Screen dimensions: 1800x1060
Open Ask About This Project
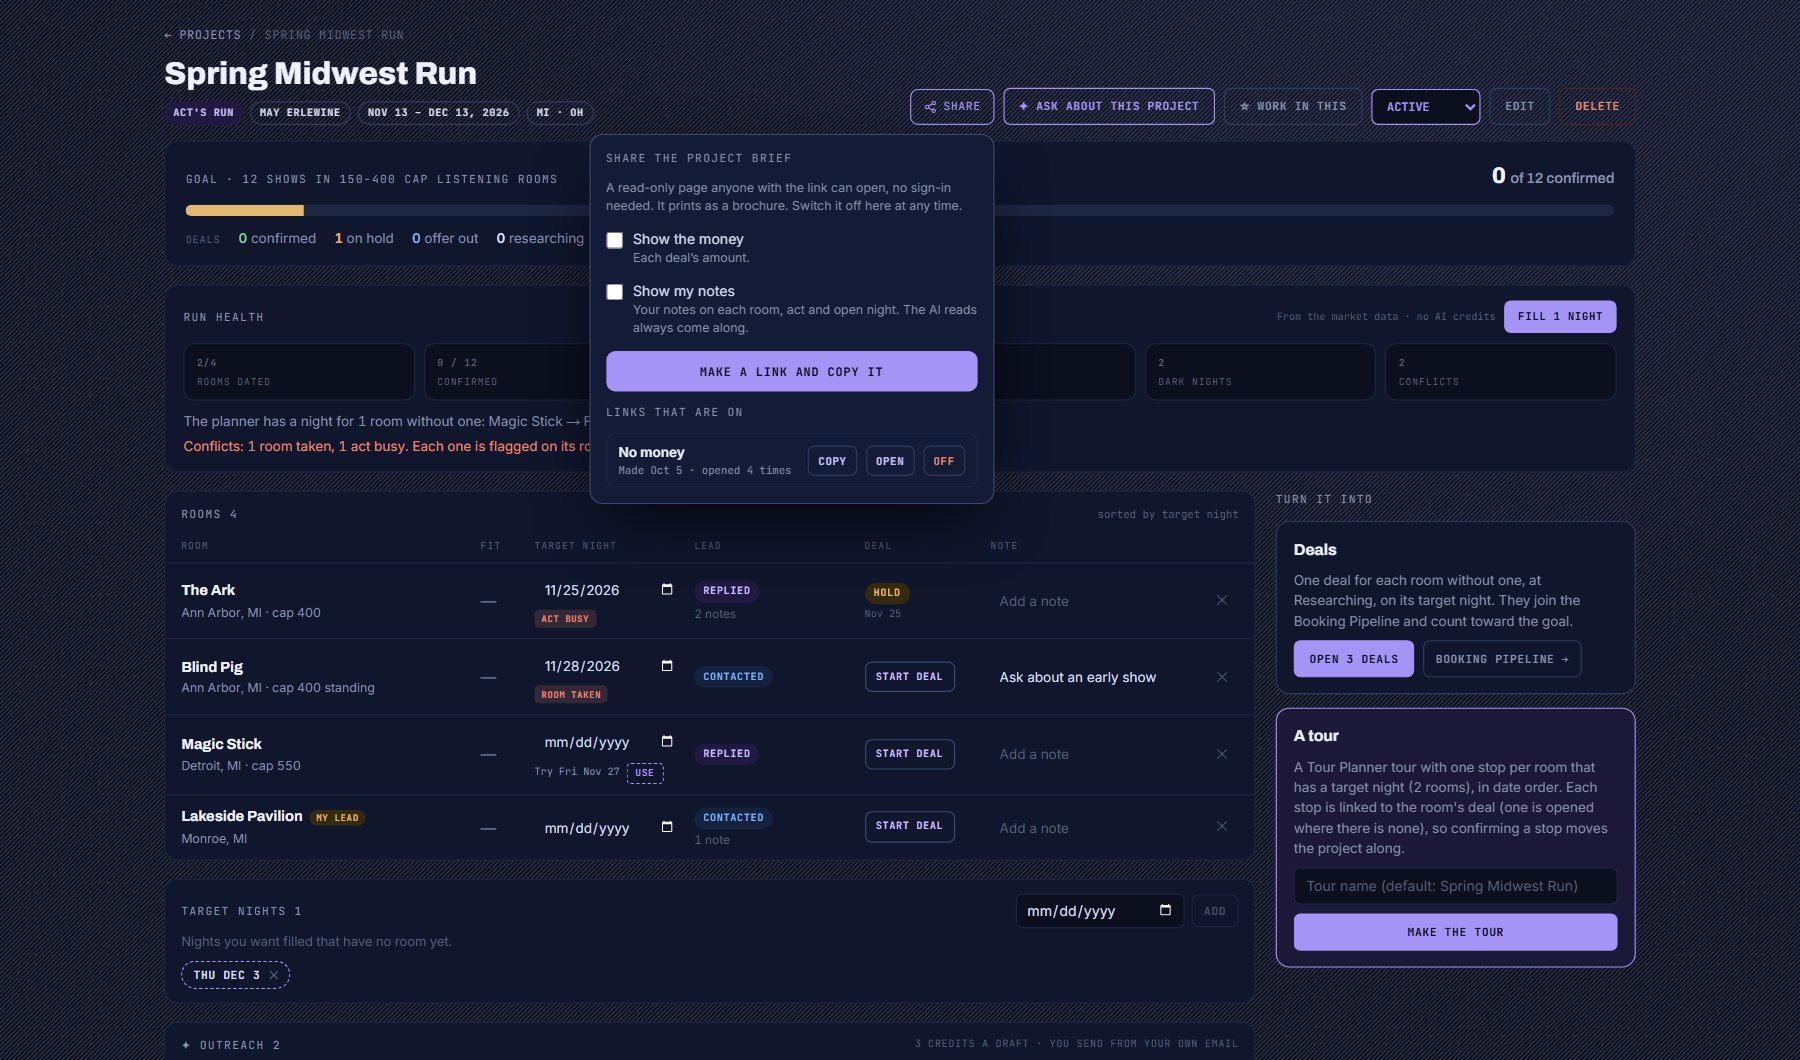click(1109, 107)
